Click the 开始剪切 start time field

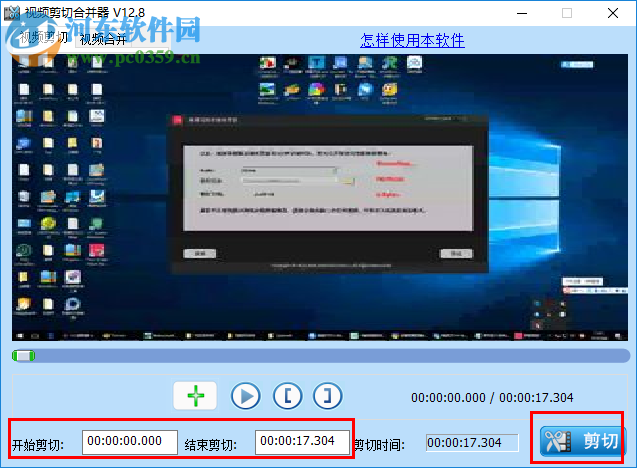[130, 442]
